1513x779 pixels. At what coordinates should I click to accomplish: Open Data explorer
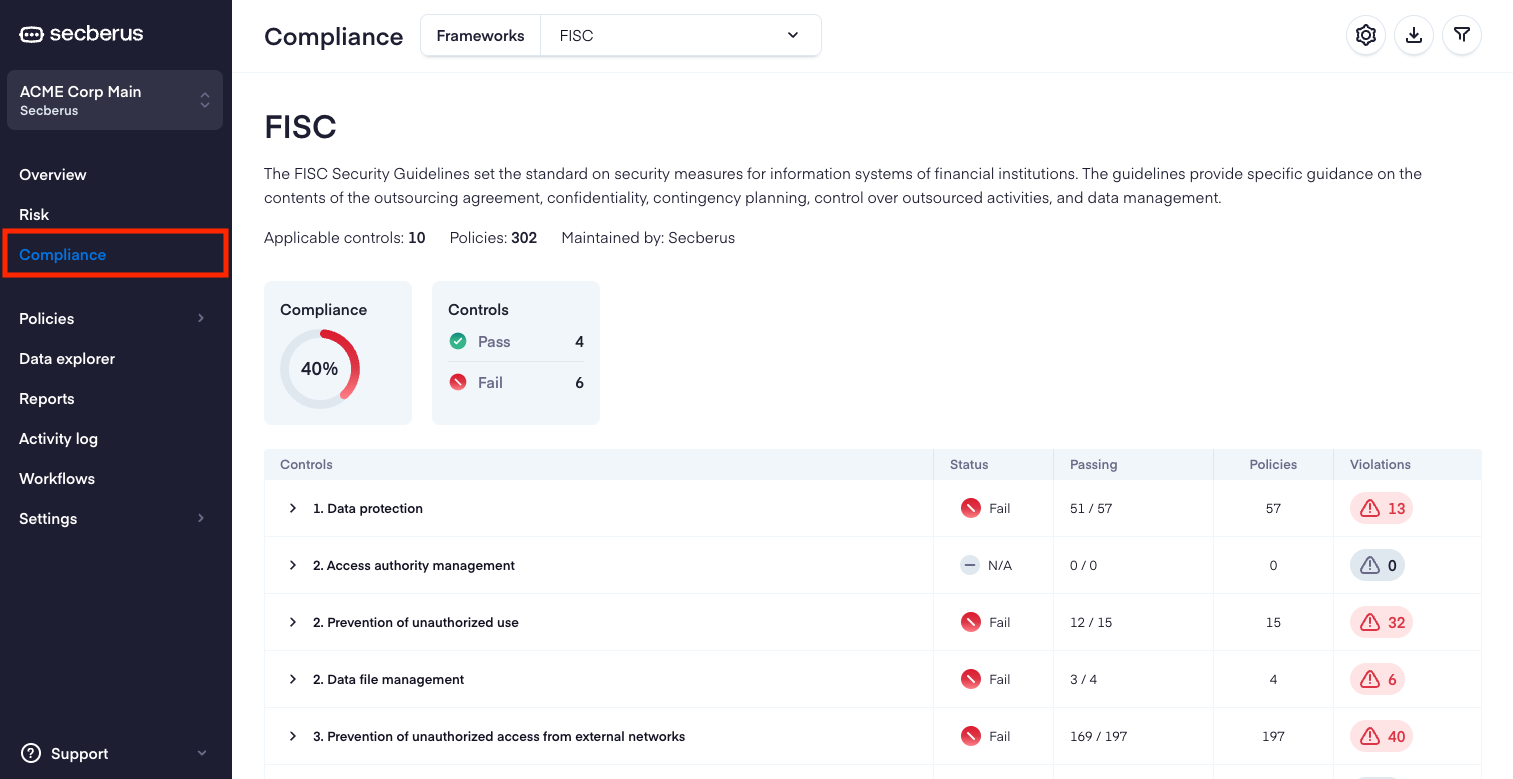tap(67, 358)
